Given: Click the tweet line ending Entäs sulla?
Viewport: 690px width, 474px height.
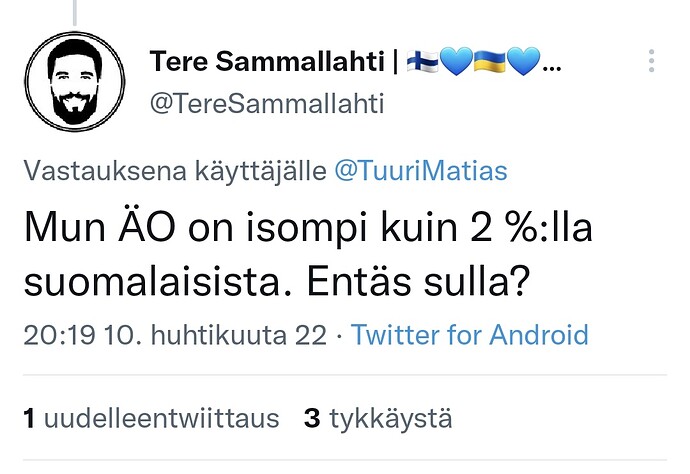Looking at the screenshot, I should 277,282.
